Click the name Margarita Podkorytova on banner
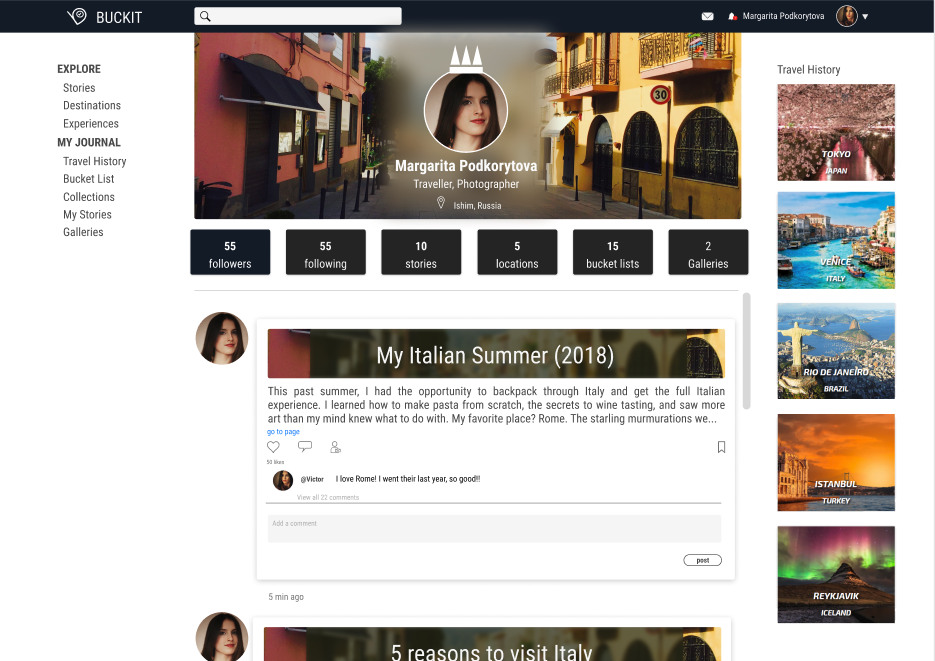This screenshot has width=935, height=661. (466, 166)
